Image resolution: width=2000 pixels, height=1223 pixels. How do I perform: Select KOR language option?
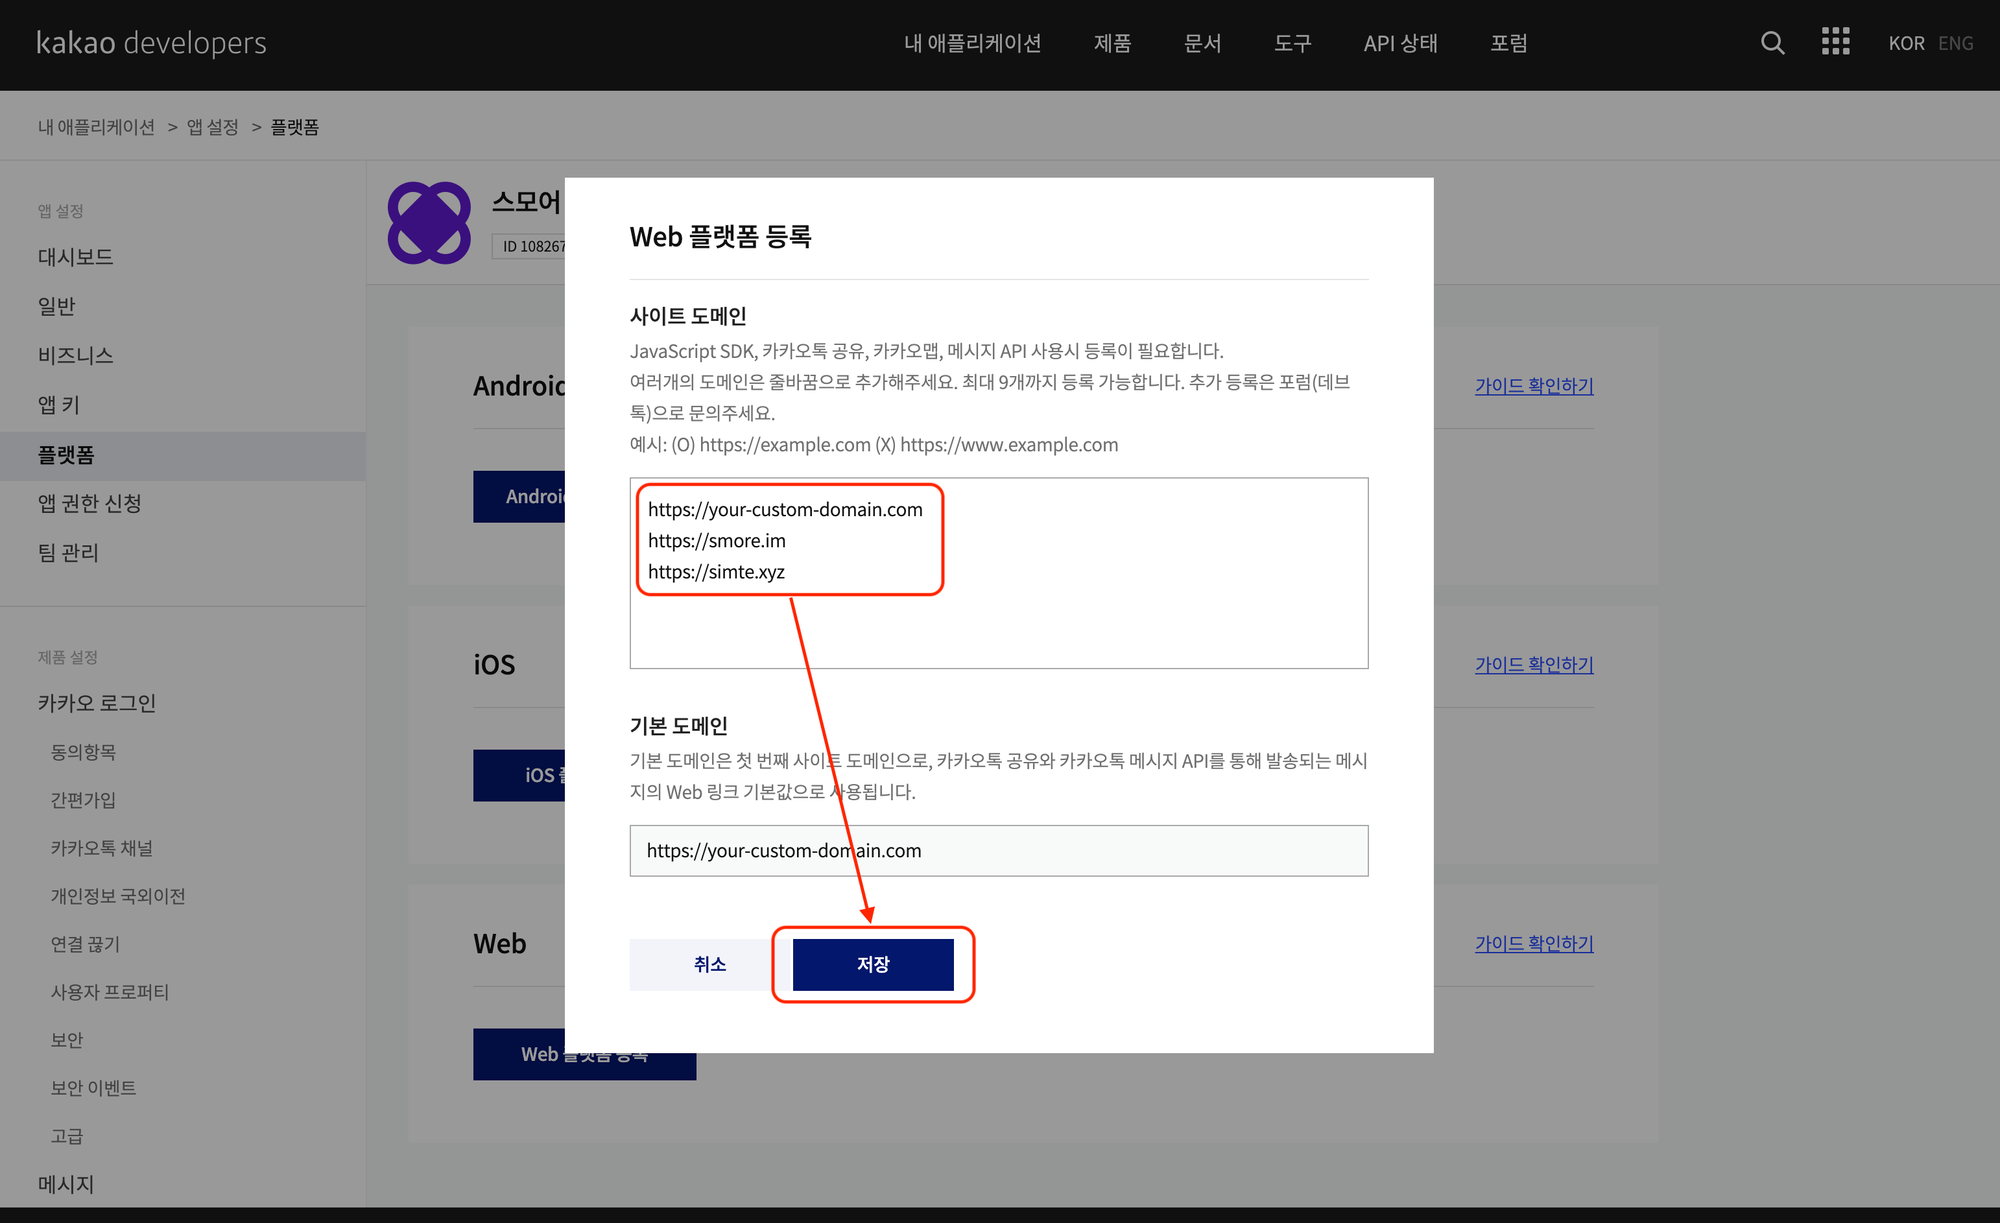coord(1906,43)
